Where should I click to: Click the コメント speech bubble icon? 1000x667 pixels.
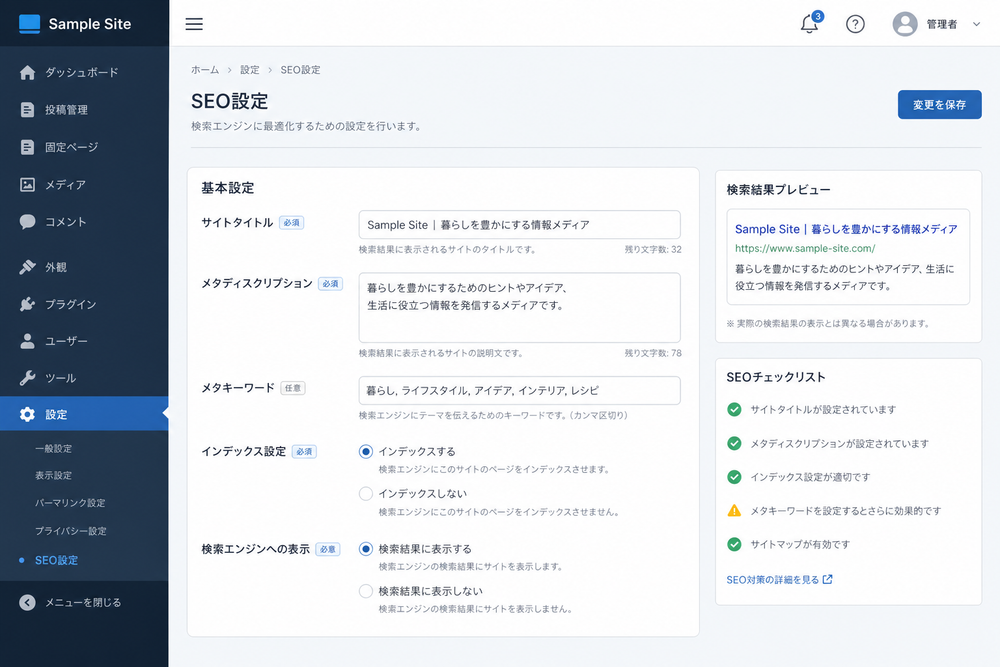tap(27, 222)
